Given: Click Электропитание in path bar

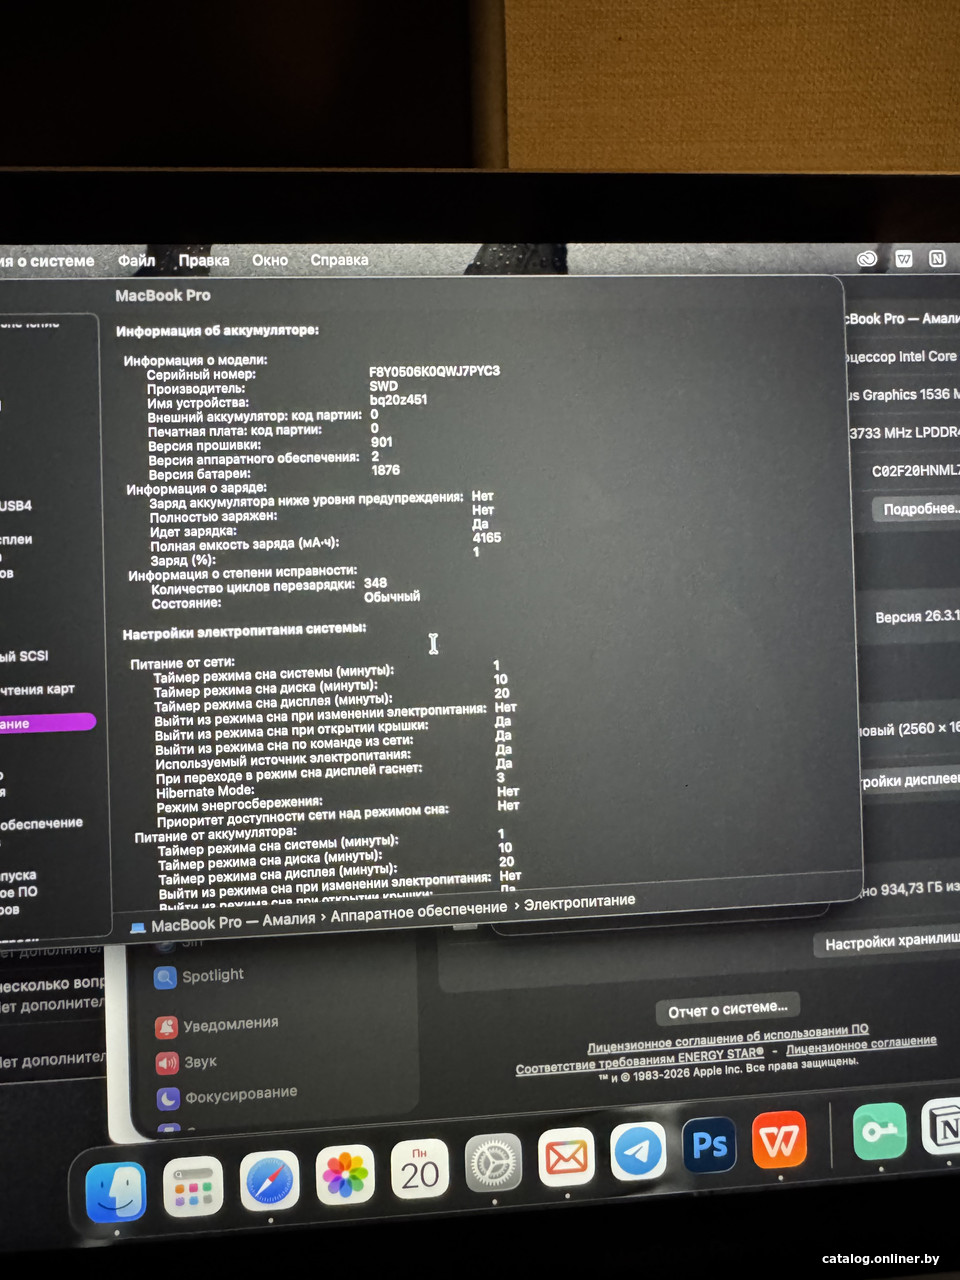Looking at the screenshot, I should [580, 901].
